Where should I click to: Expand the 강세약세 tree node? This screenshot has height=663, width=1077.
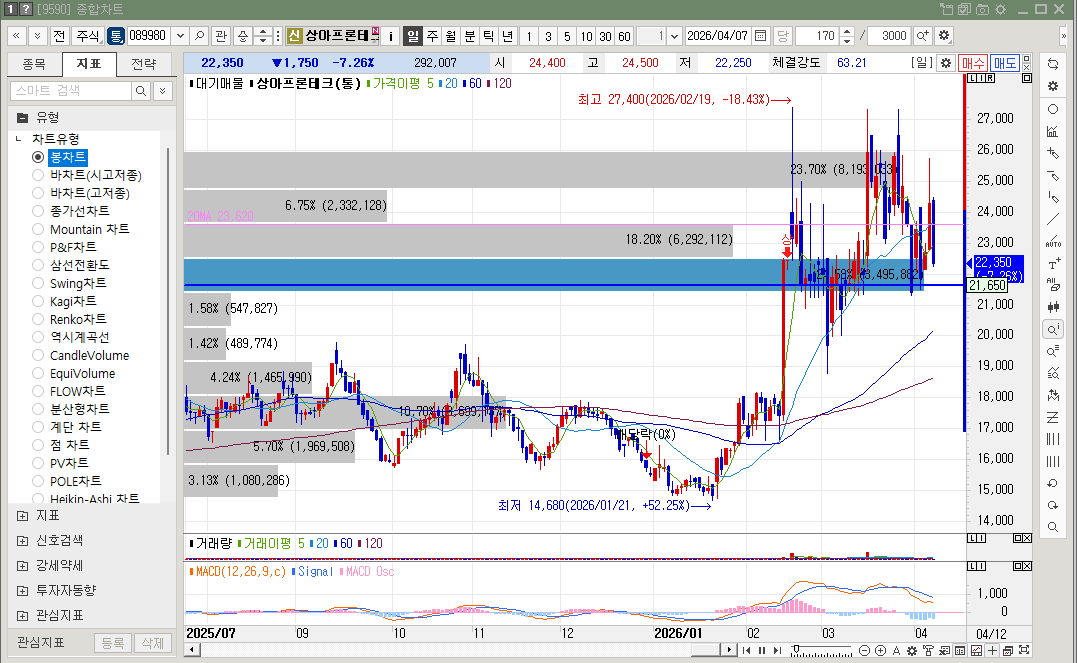(23, 566)
